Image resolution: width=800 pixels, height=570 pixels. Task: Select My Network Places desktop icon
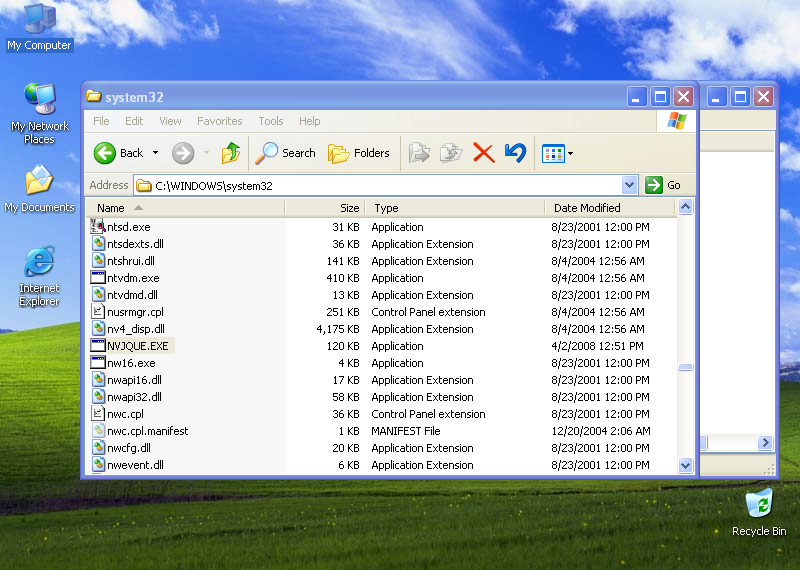39,113
